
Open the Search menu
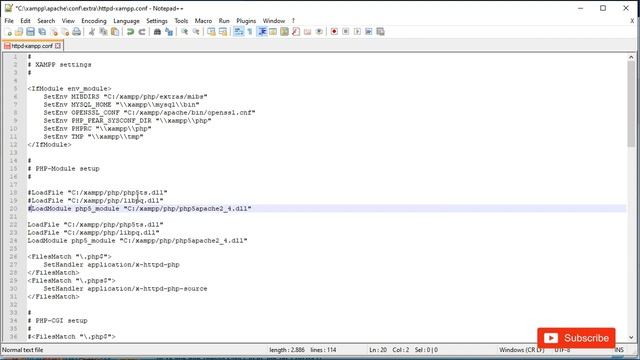[x=46, y=21]
